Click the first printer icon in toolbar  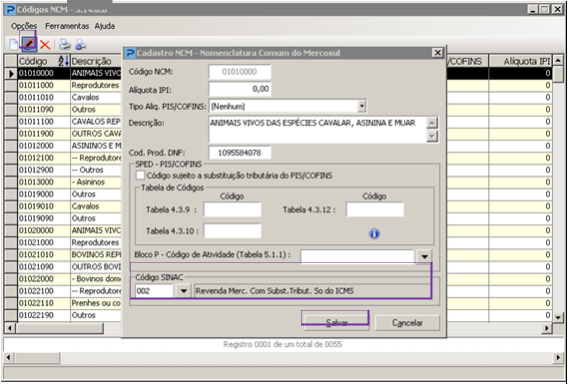65,45
